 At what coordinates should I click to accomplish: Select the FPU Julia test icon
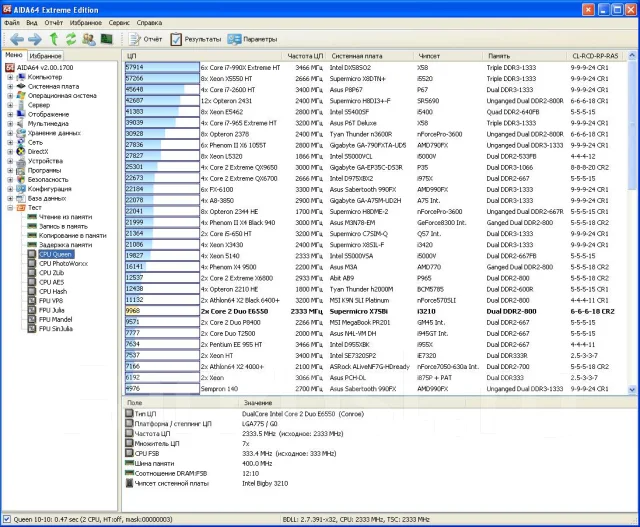coord(32,310)
